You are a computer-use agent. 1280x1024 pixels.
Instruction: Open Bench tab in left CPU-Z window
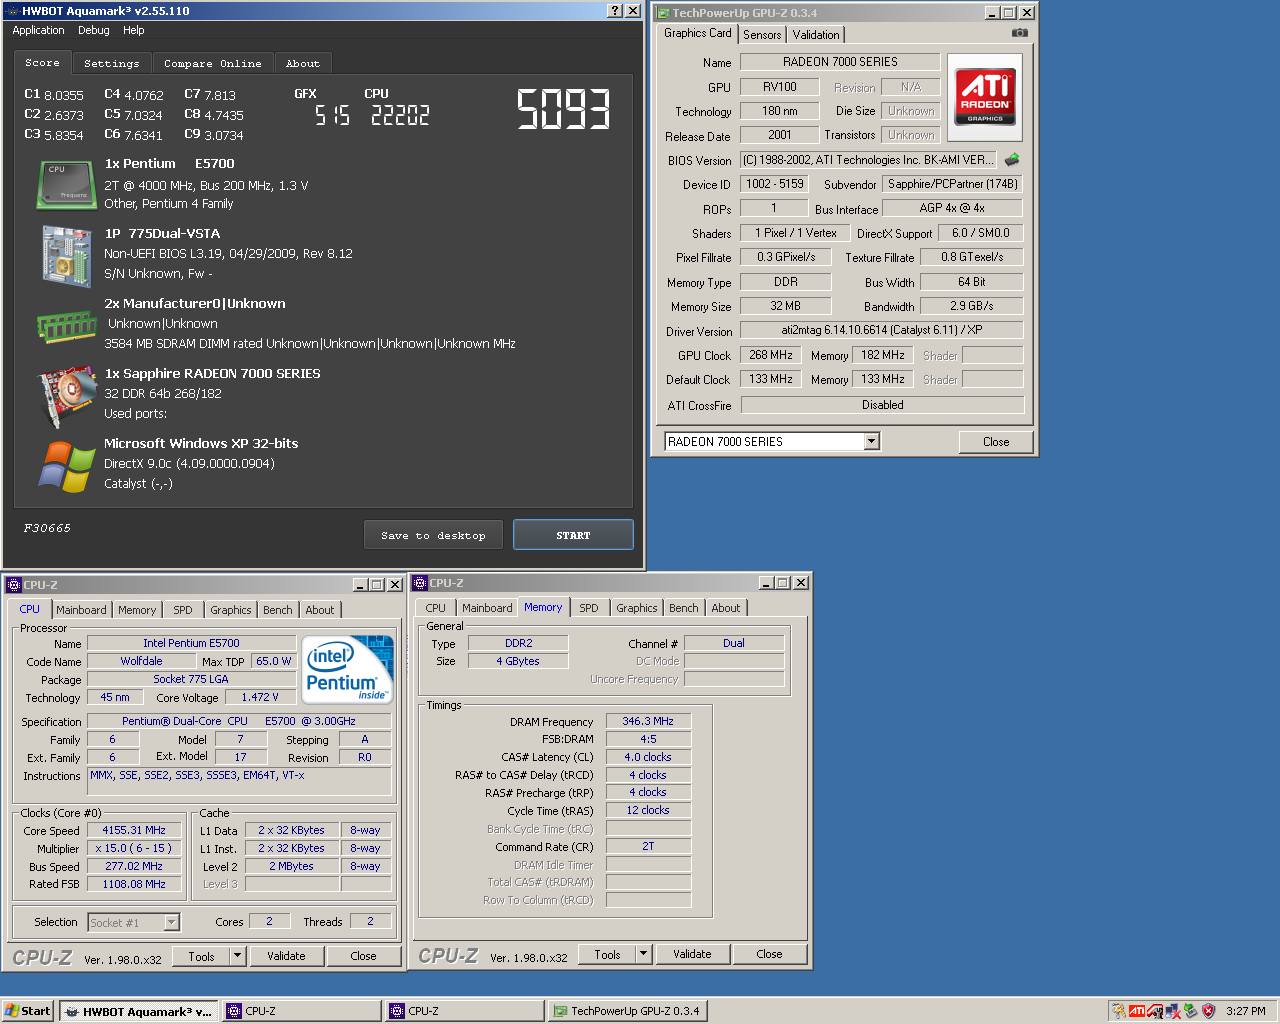pos(278,610)
